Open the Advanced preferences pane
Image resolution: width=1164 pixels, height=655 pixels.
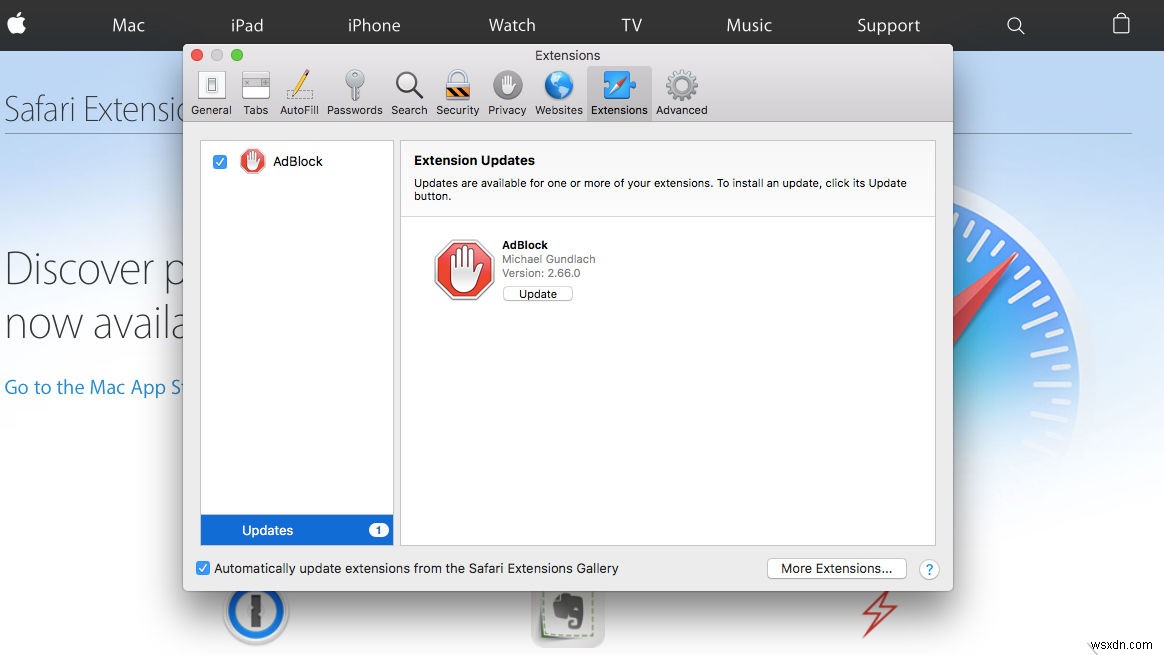pos(681,93)
